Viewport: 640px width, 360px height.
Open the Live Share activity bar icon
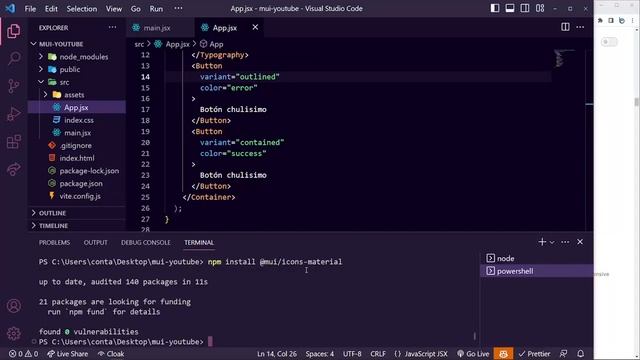[x=13, y=169]
